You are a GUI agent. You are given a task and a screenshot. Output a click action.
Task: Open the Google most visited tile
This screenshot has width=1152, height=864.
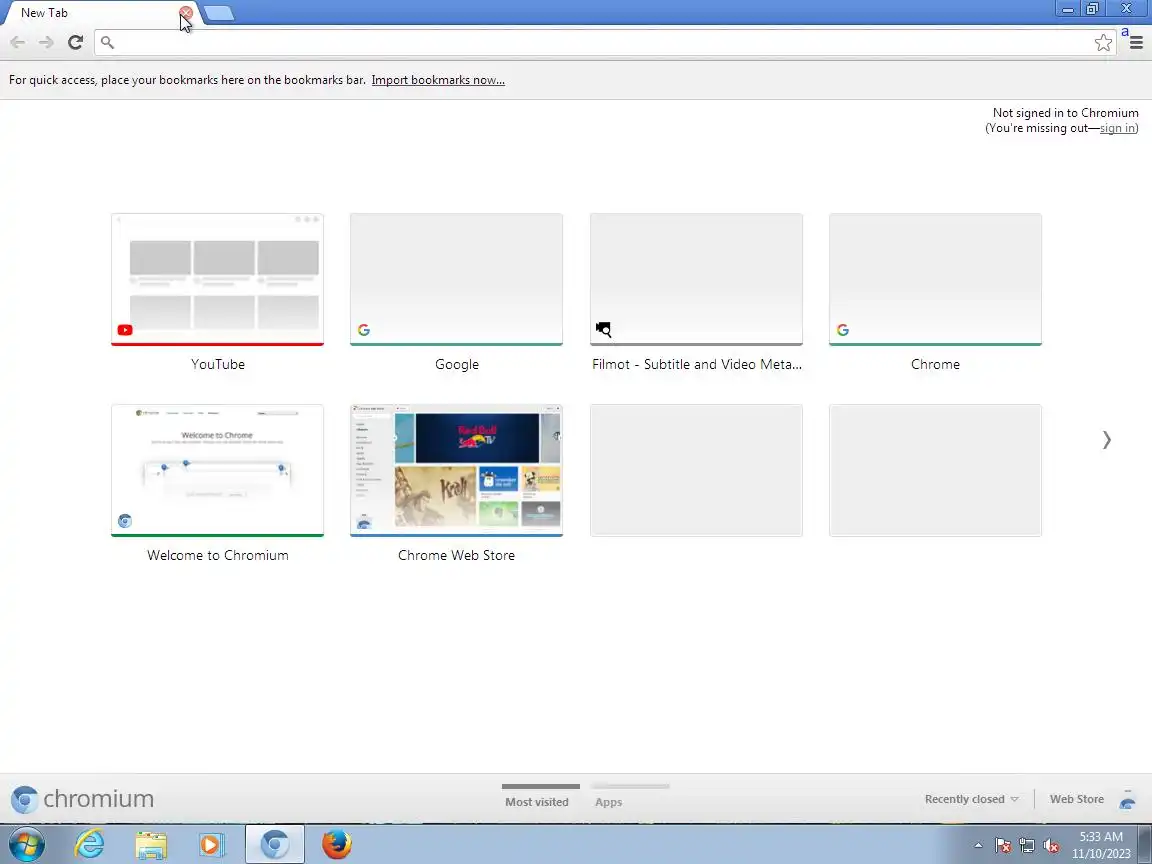(x=456, y=279)
